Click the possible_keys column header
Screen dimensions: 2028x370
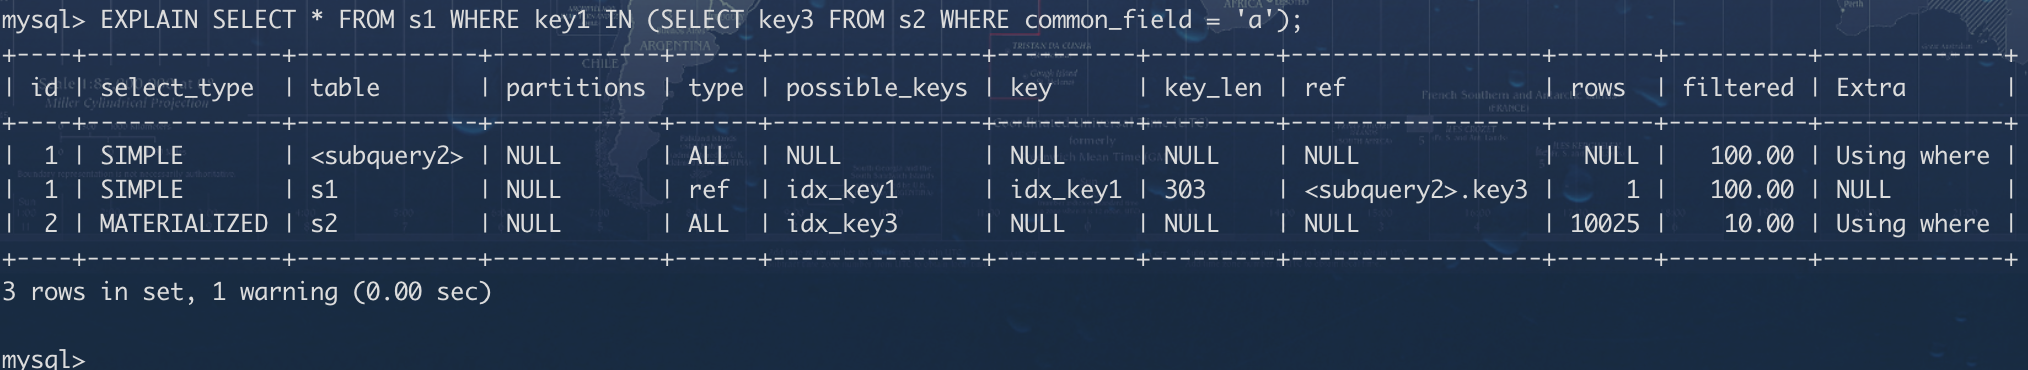coord(876,88)
